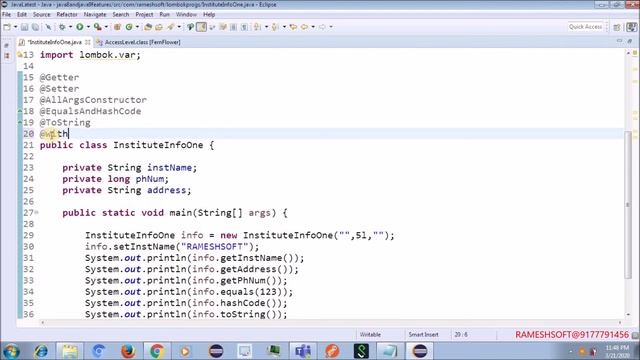Viewport: 640px width, 360px height.
Task: Click the New Java Package icon
Action: (117, 27)
